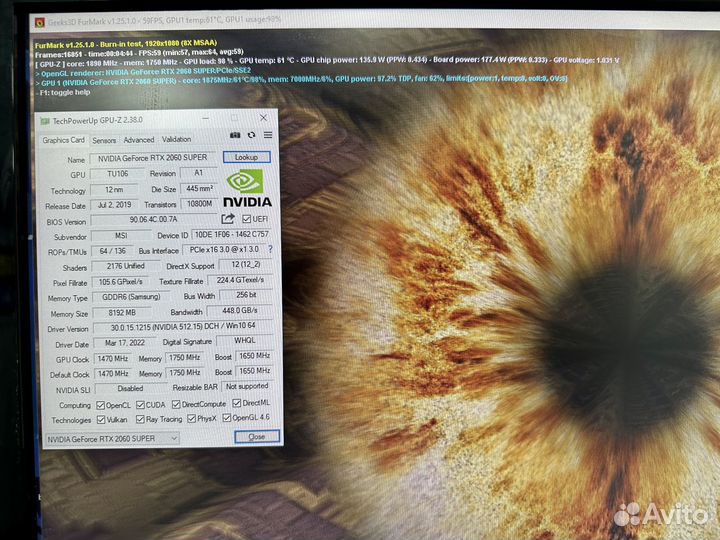Toggle the OpenCL checkbox
The width and height of the screenshot is (720, 540).
101,405
